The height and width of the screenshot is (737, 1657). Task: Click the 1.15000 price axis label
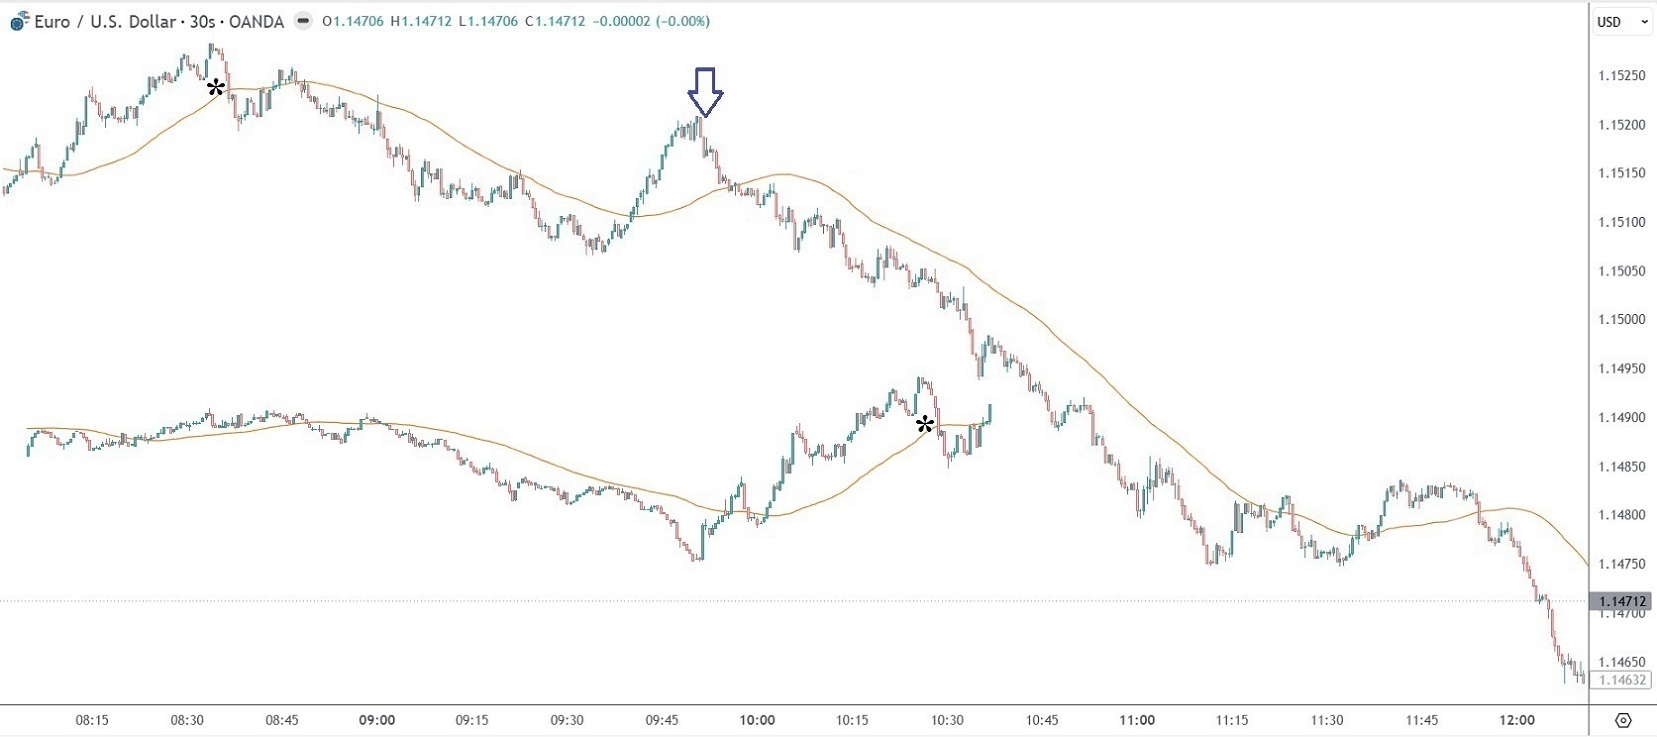pyautogui.click(x=1622, y=320)
